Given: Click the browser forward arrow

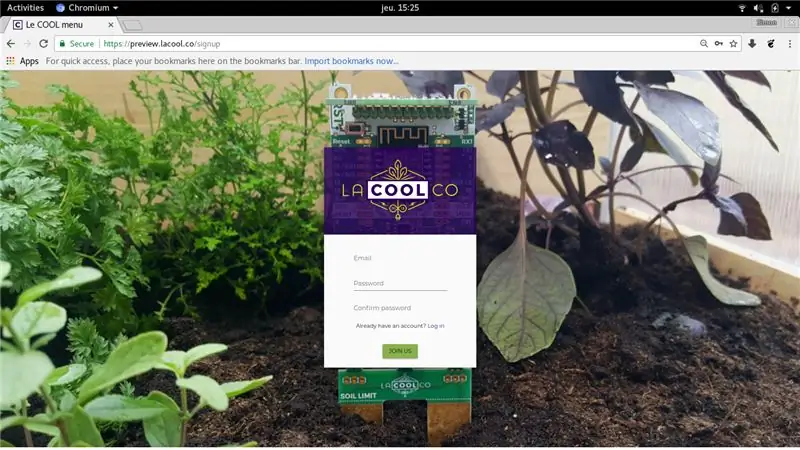Looking at the screenshot, I should [x=27, y=44].
